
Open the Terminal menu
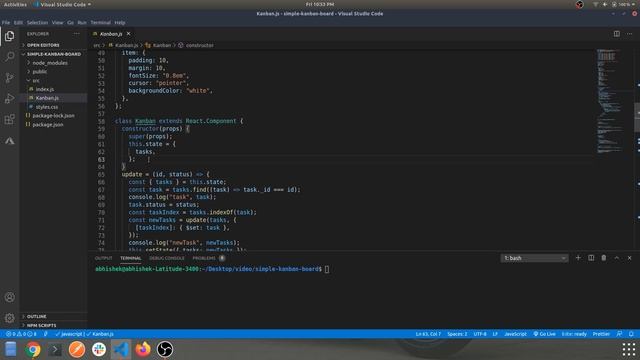100,22
